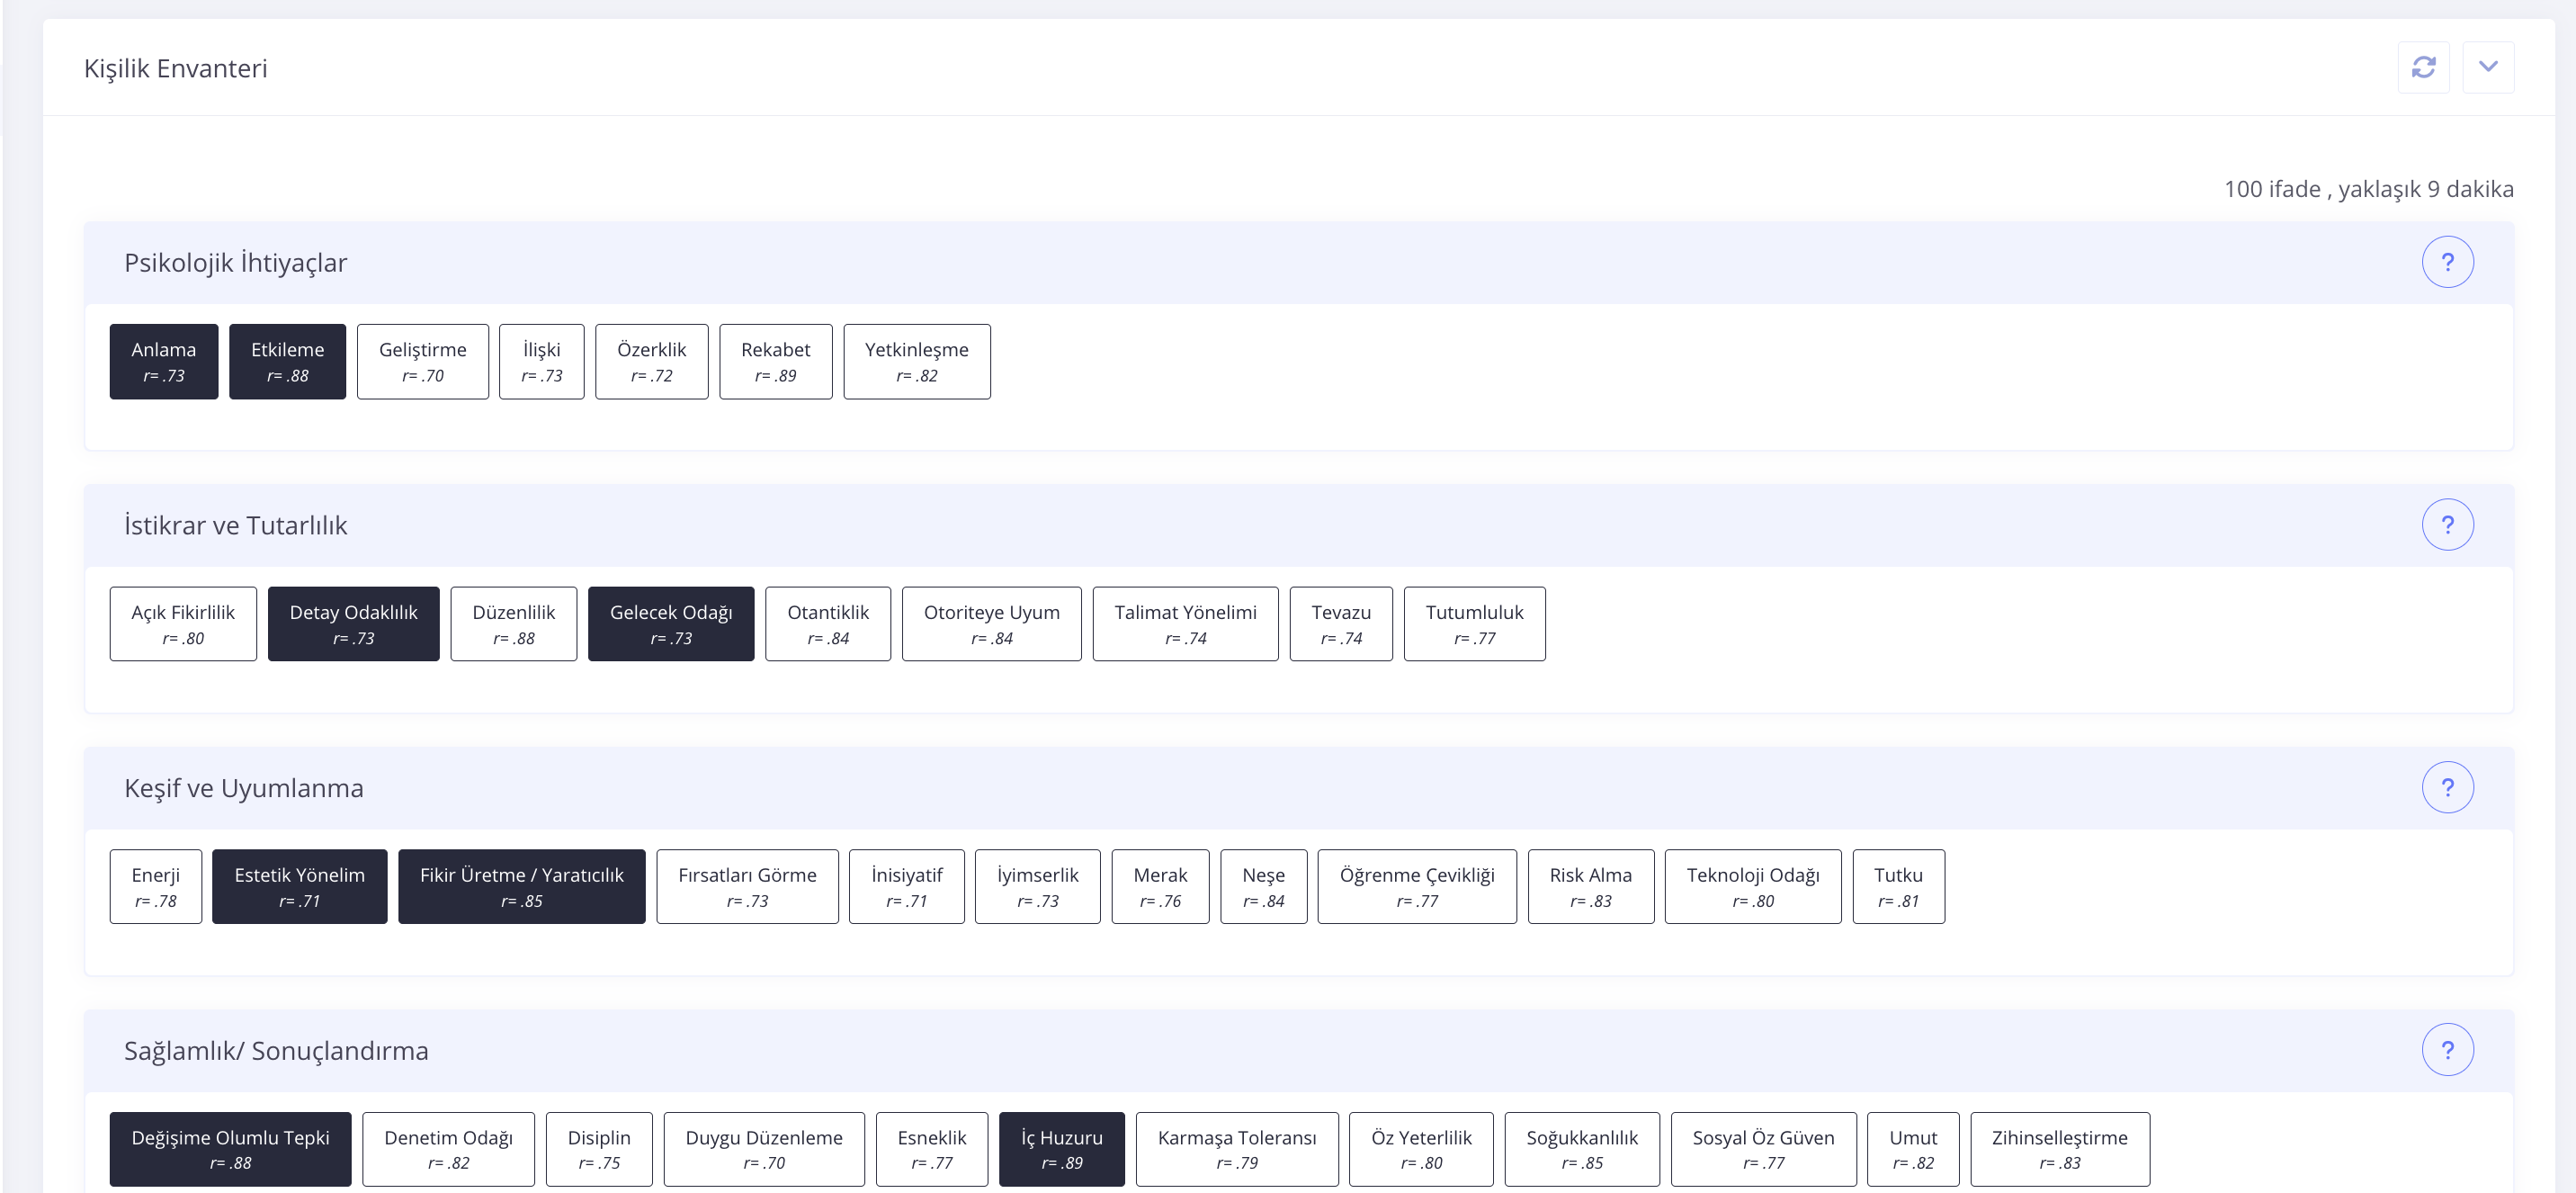Deselect the Anlama trait chip
Image resolution: width=2576 pixels, height=1193 pixels.
[x=163, y=361]
